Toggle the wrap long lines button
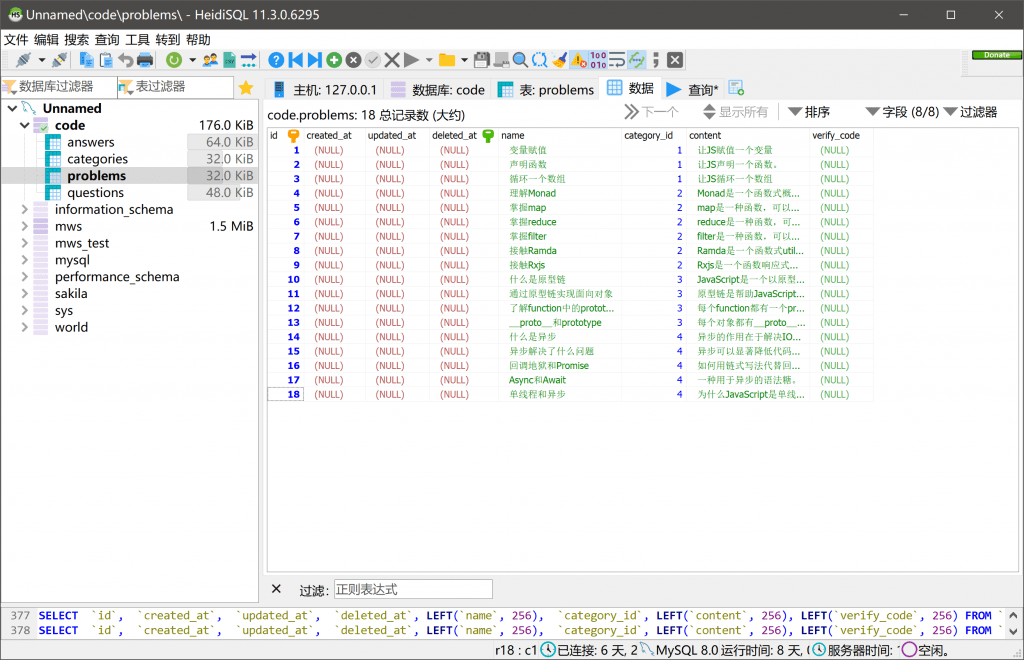Screen dimensions: 1024x660 coord(617,60)
